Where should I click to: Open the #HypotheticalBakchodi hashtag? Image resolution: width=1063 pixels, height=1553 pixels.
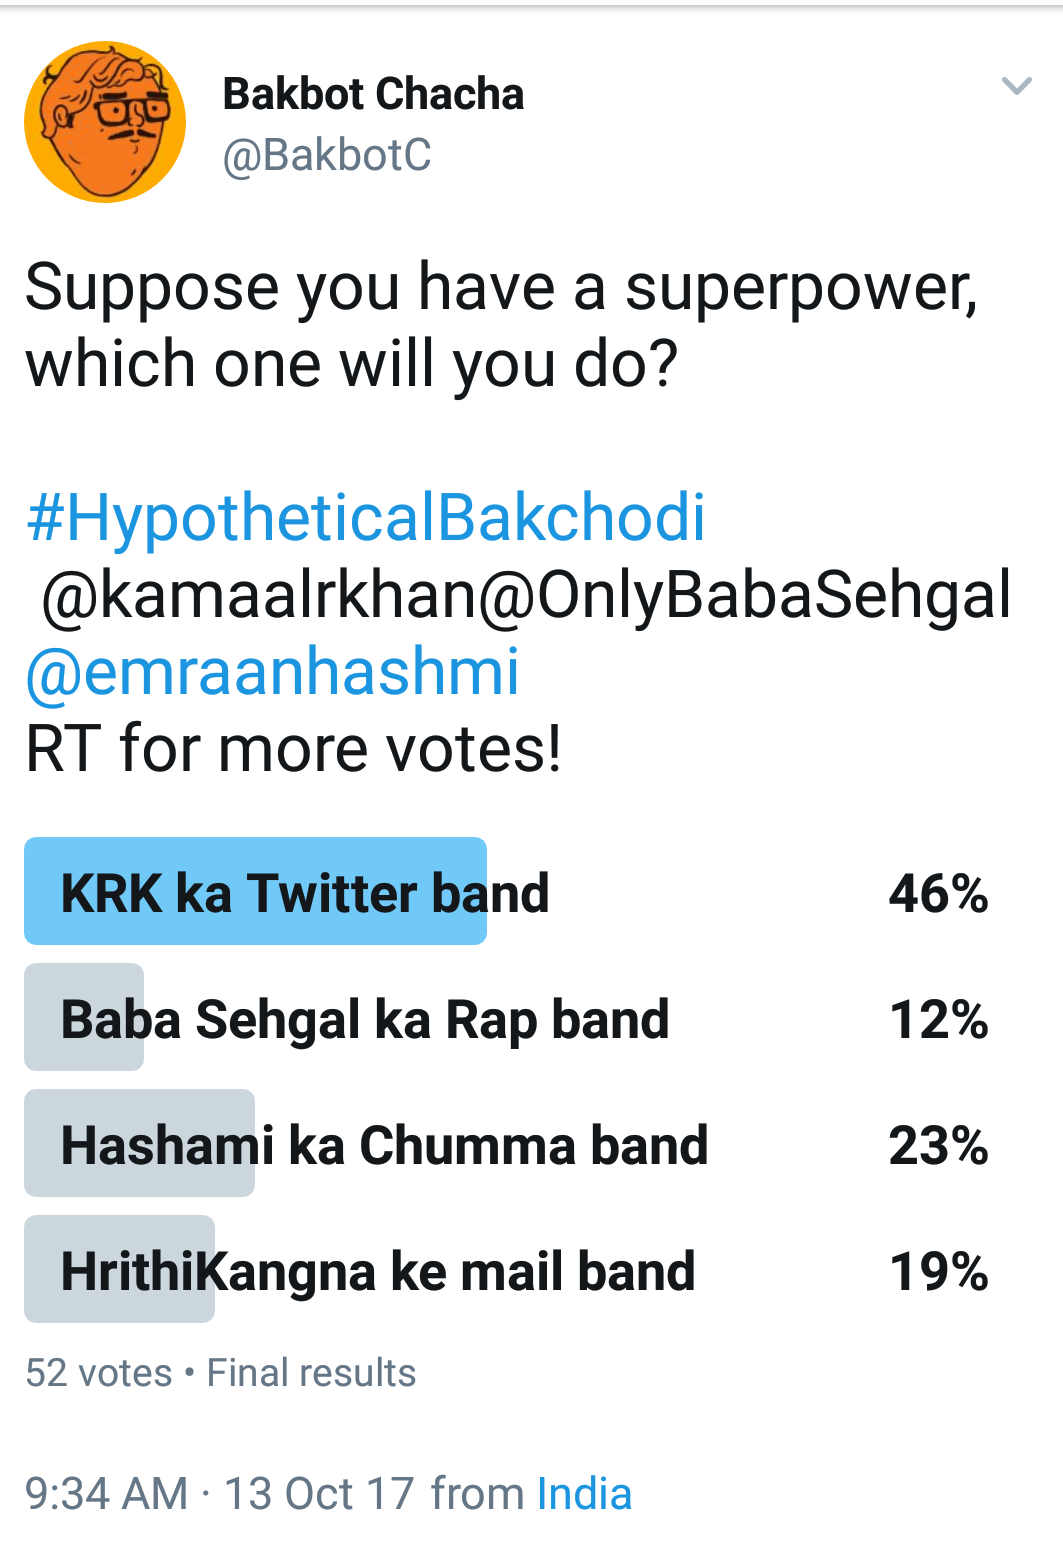pos(366,517)
